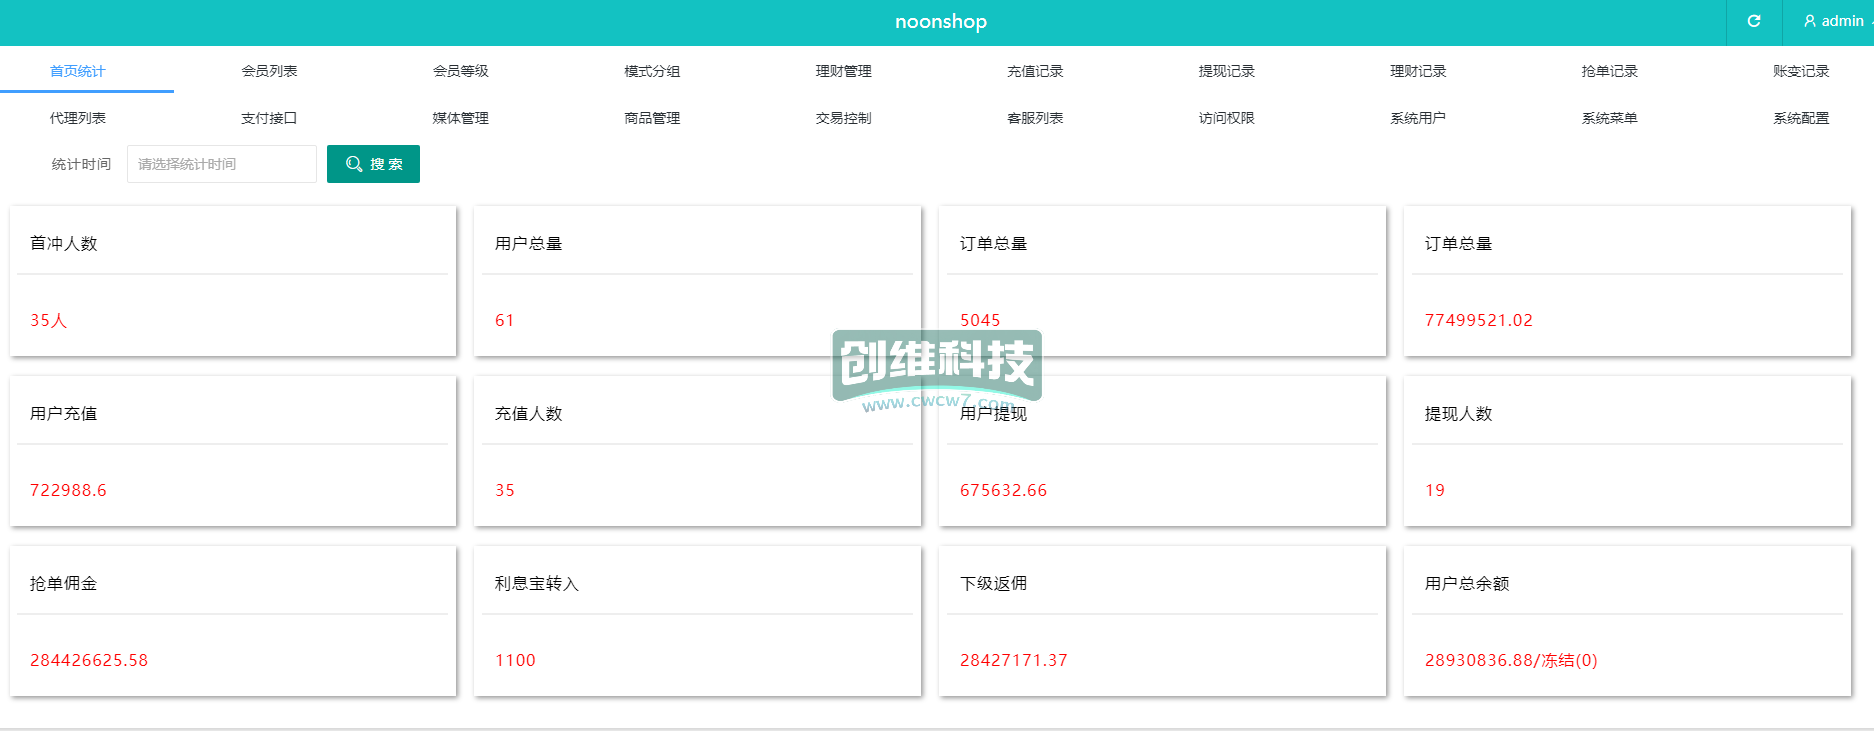Open the admin user menu
This screenshot has height=731, width=1874.
1837,21
